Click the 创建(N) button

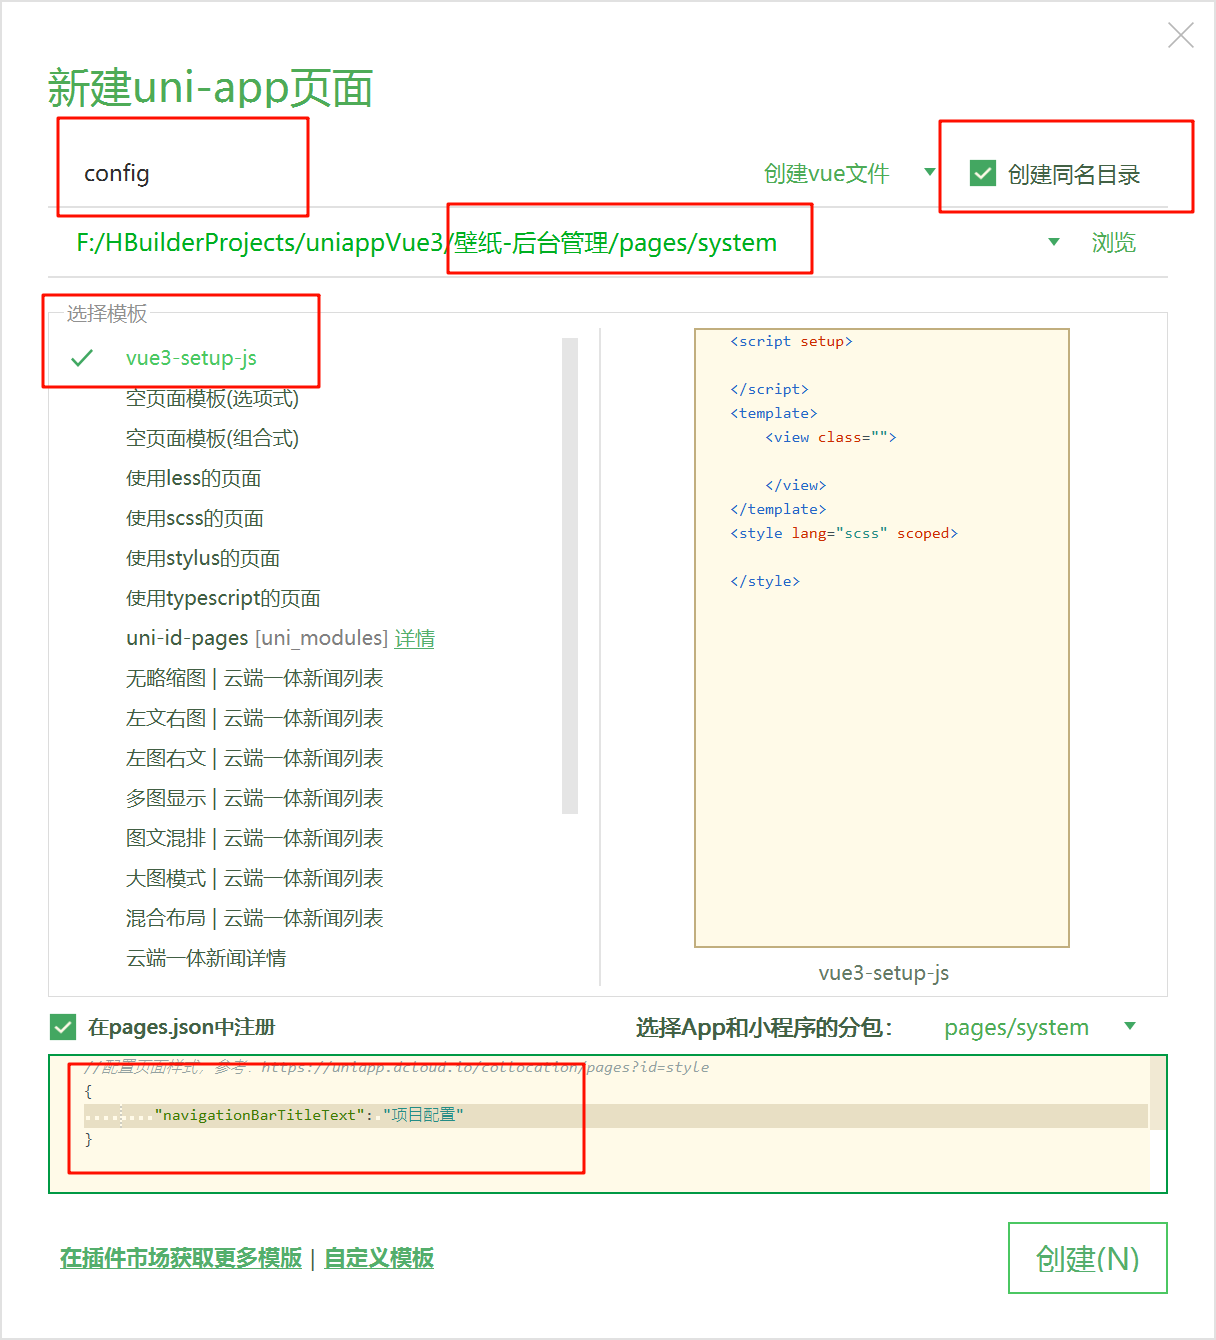[x=1088, y=1258]
